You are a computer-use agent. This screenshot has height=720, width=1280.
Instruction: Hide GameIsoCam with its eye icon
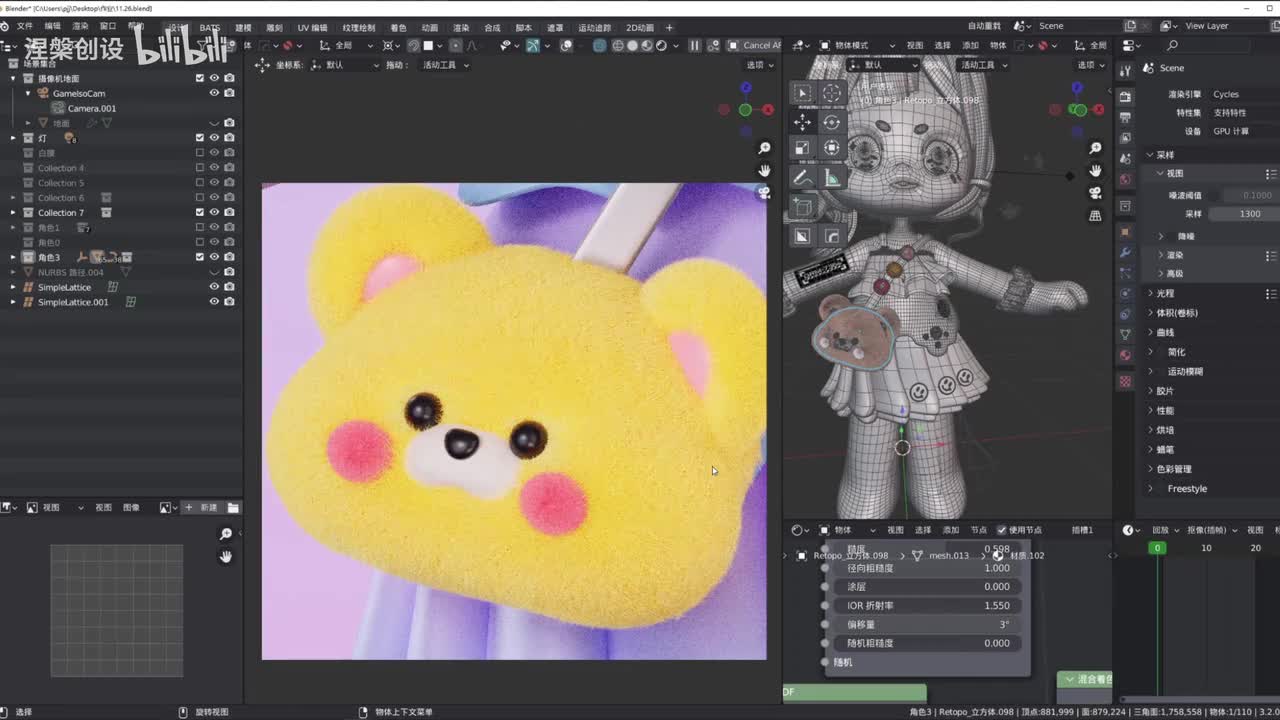(x=214, y=93)
